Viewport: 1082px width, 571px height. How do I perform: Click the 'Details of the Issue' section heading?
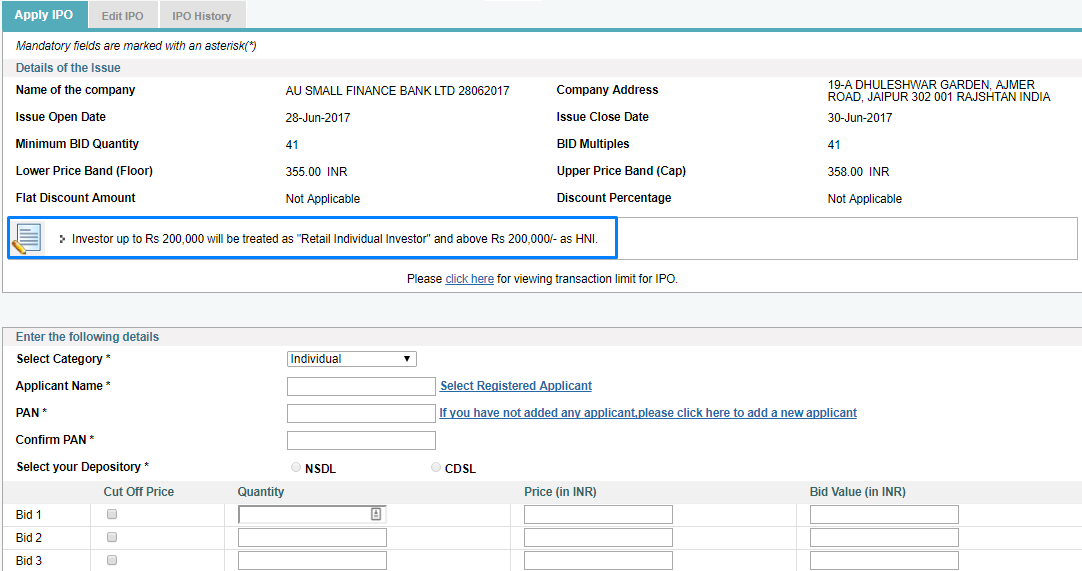(x=68, y=68)
